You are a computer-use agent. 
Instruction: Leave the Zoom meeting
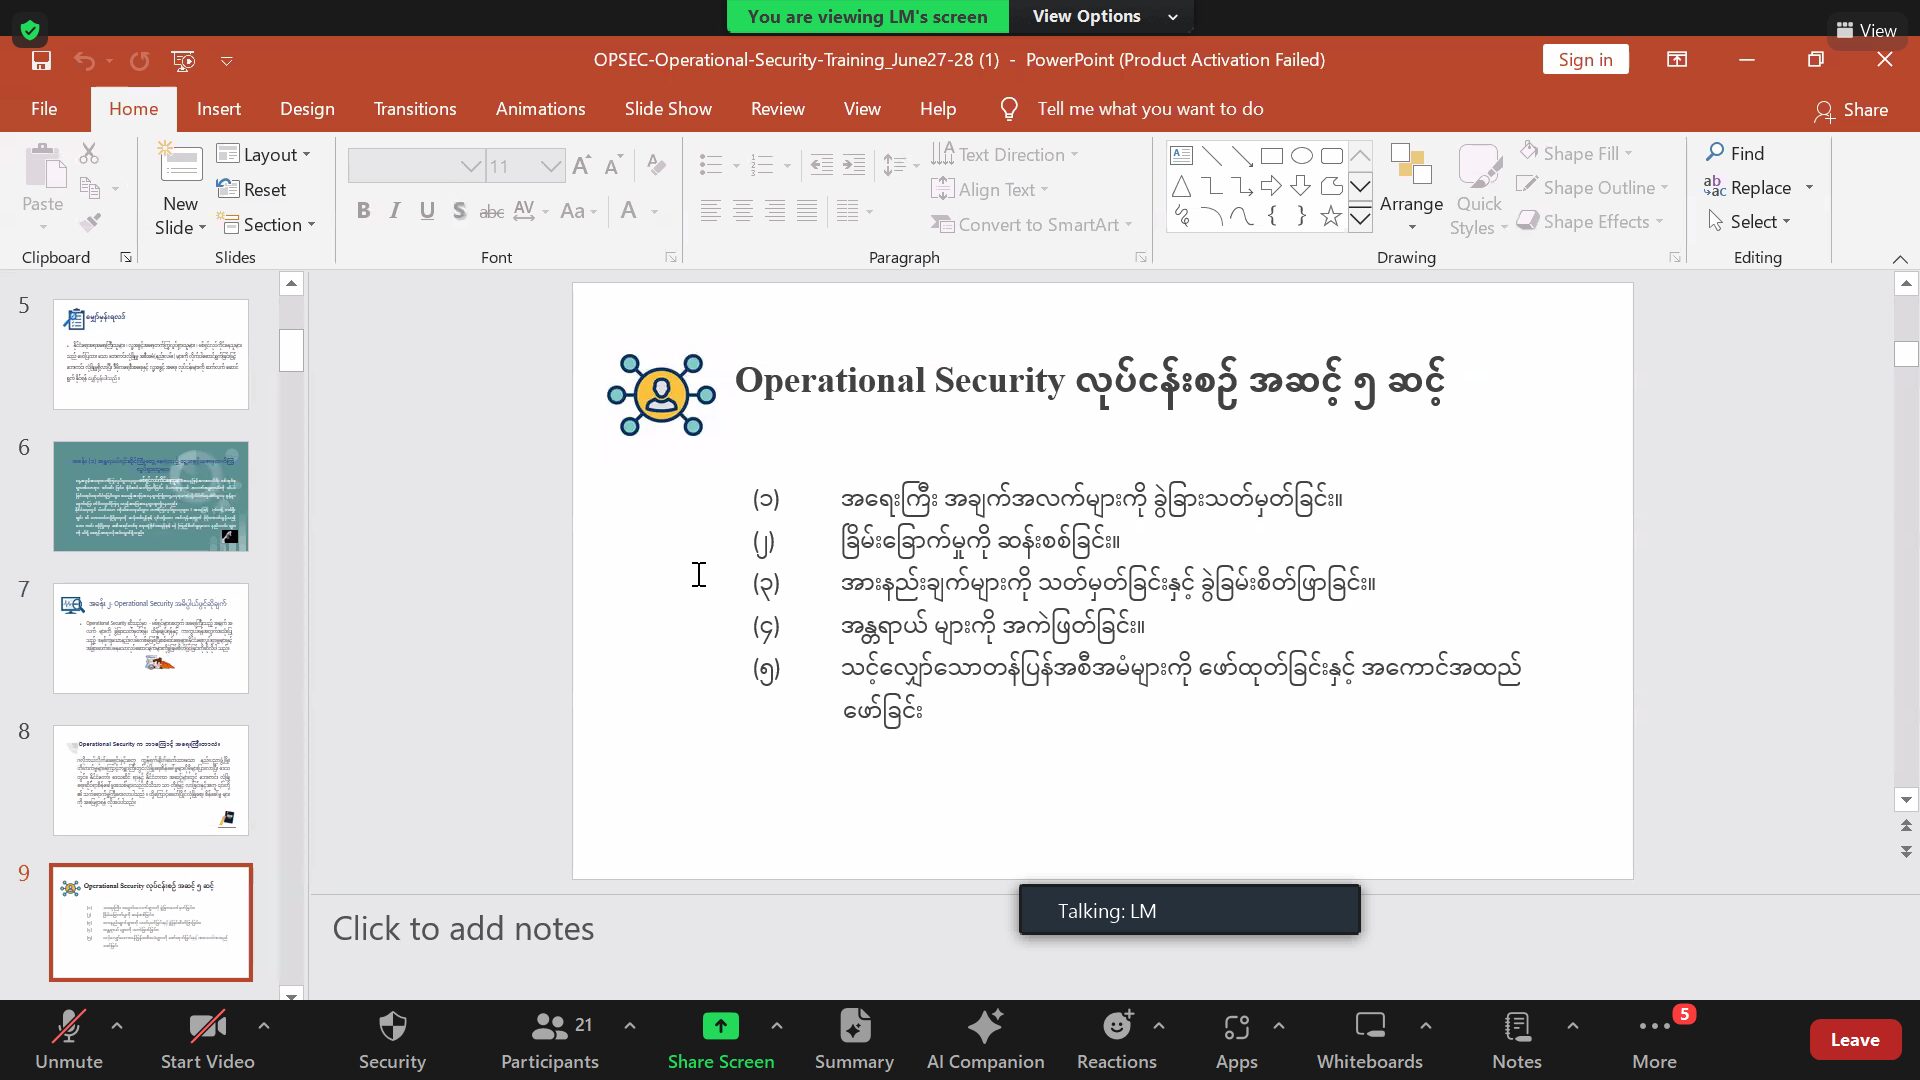click(x=1854, y=1039)
